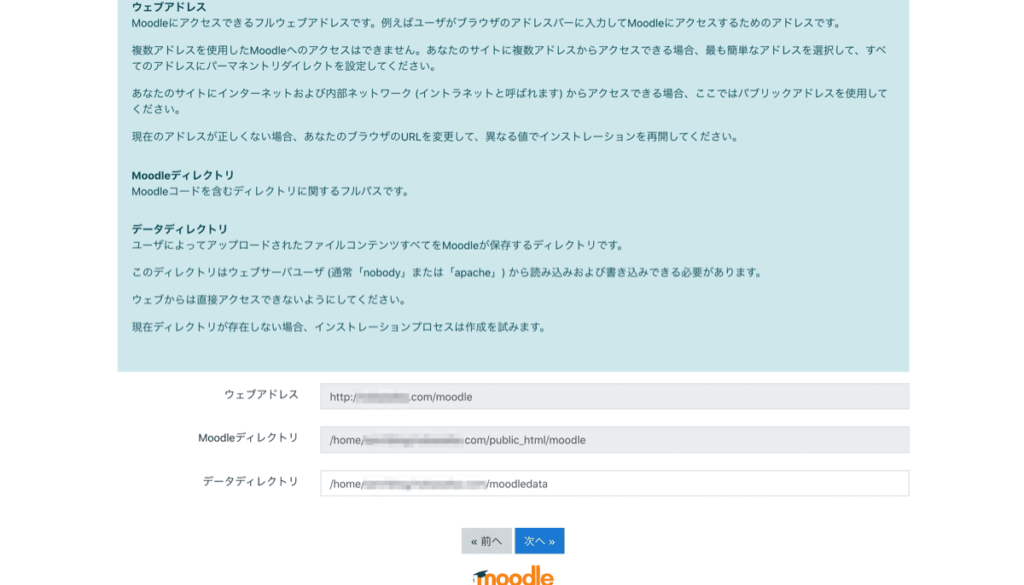This screenshot has height=585, width=1024.
Task: Click the Moodle logo at the bottom
Action: tap(513, 575)
